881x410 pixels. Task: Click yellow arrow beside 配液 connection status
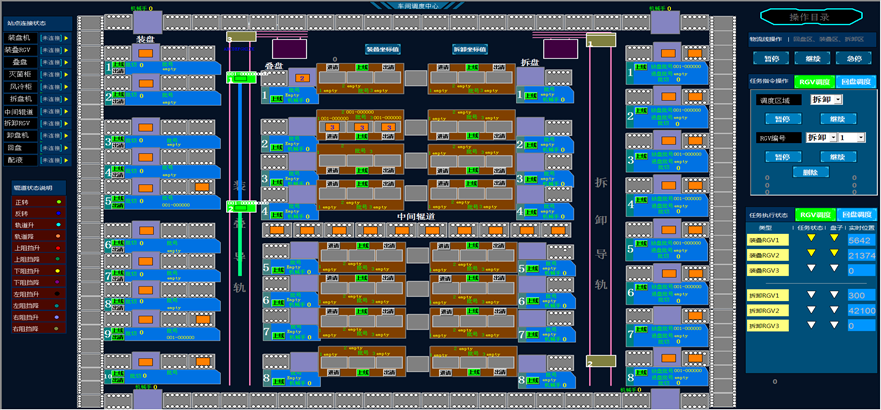tap(68, 159)
